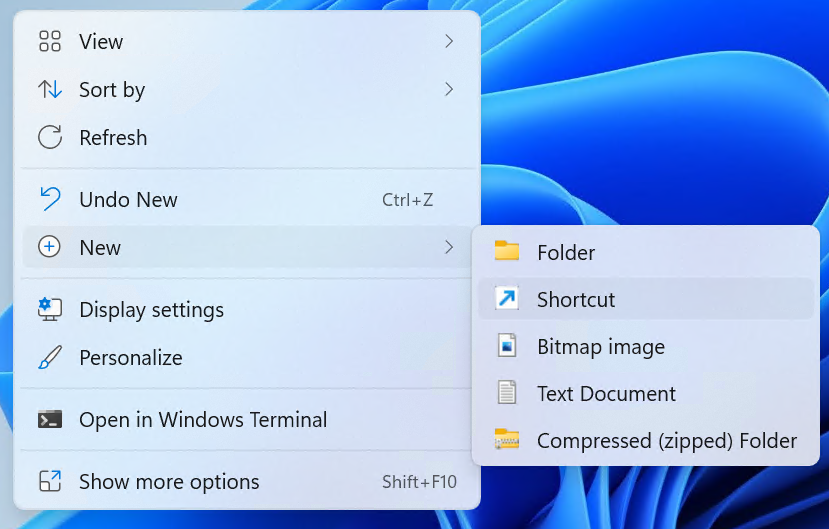
Task: Click the Shortcut arrow icon
Action: point(507,299)
